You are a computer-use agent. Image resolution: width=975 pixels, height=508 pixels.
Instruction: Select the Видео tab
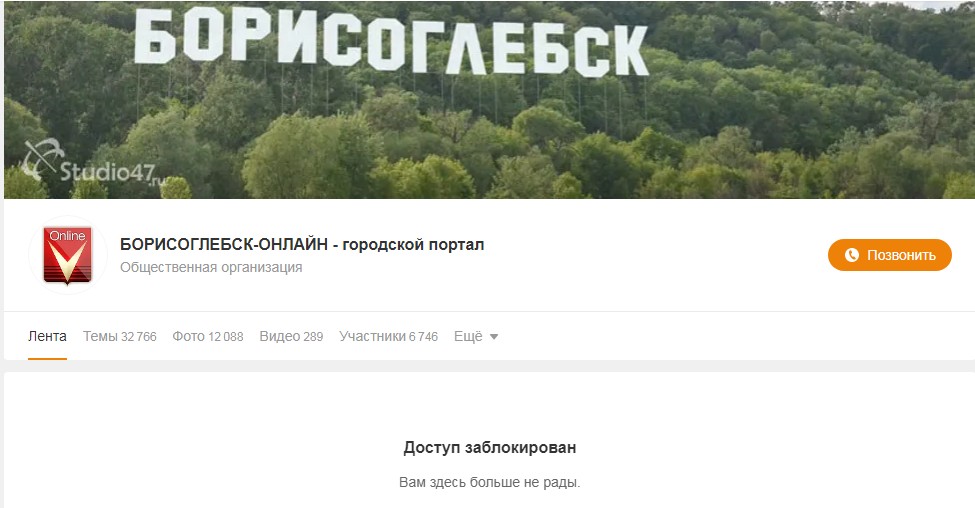(x=291, y=336)
